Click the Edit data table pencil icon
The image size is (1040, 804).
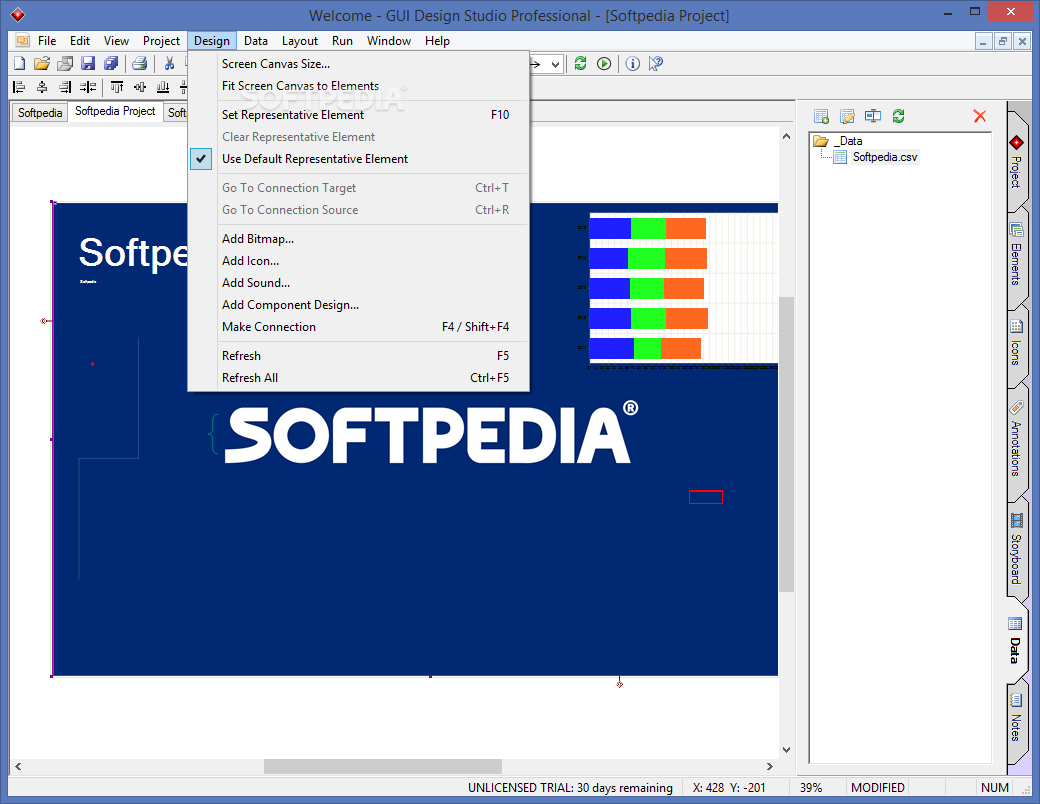click(847, 117)
